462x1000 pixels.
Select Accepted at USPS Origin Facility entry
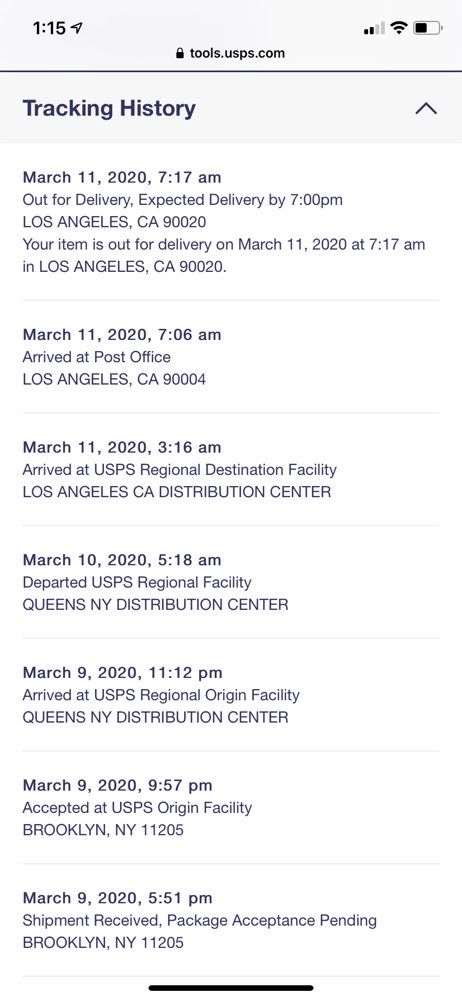[x=231, y=807]
